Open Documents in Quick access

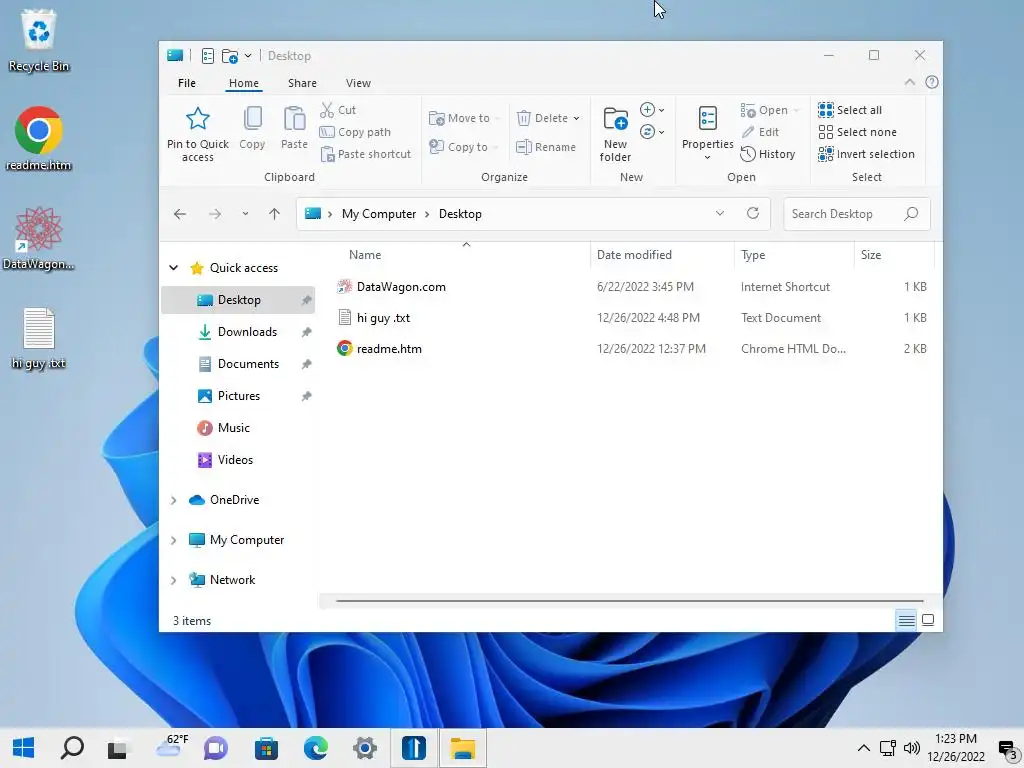point(239,364)
